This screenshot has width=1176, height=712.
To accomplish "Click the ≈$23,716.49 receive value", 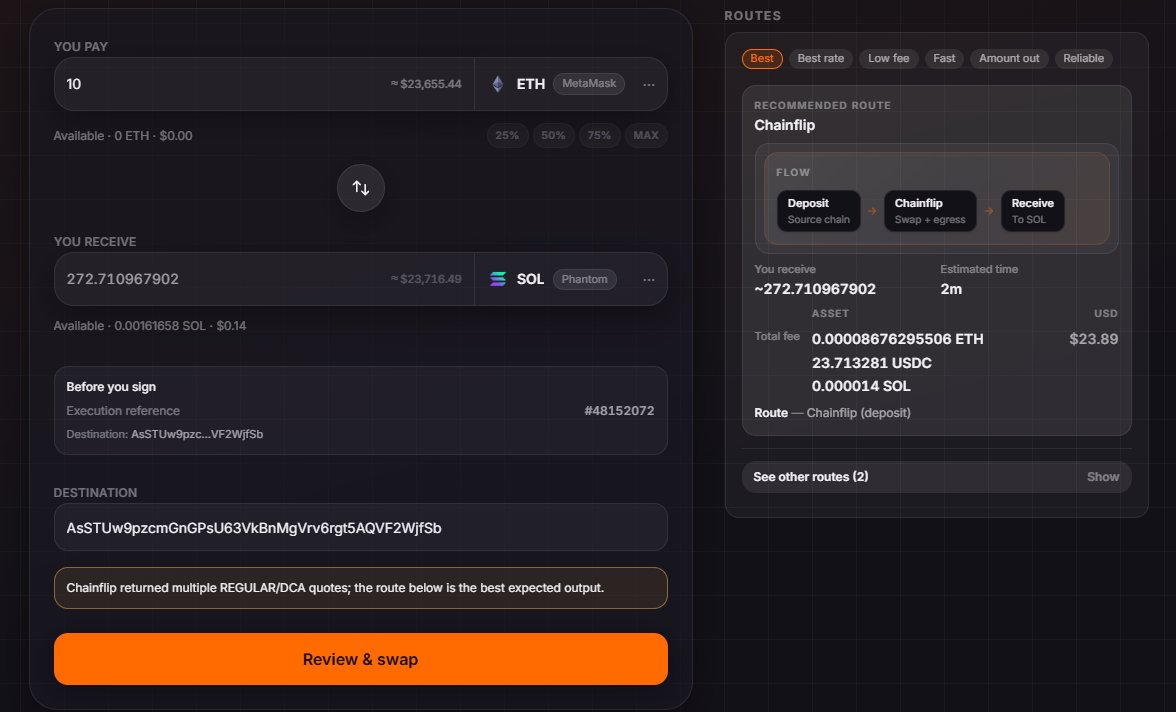I will click(426, 279).
